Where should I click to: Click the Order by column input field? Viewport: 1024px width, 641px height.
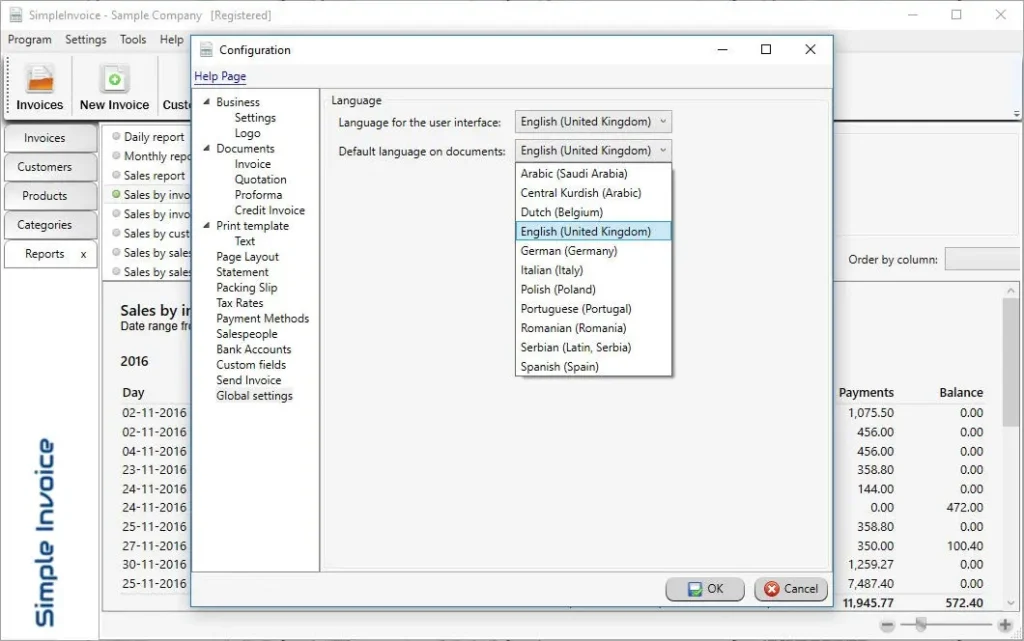981,258
